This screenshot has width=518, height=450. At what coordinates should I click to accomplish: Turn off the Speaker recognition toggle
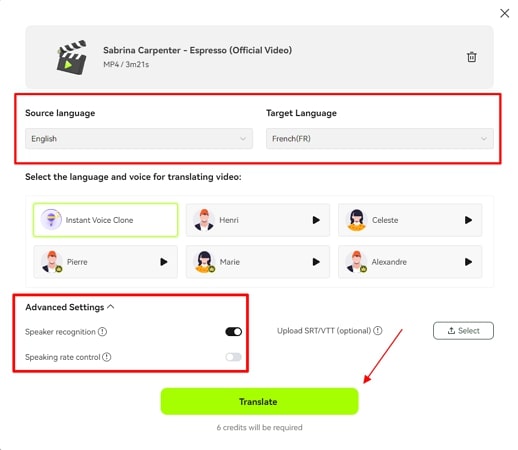click(x=233, y=332)
